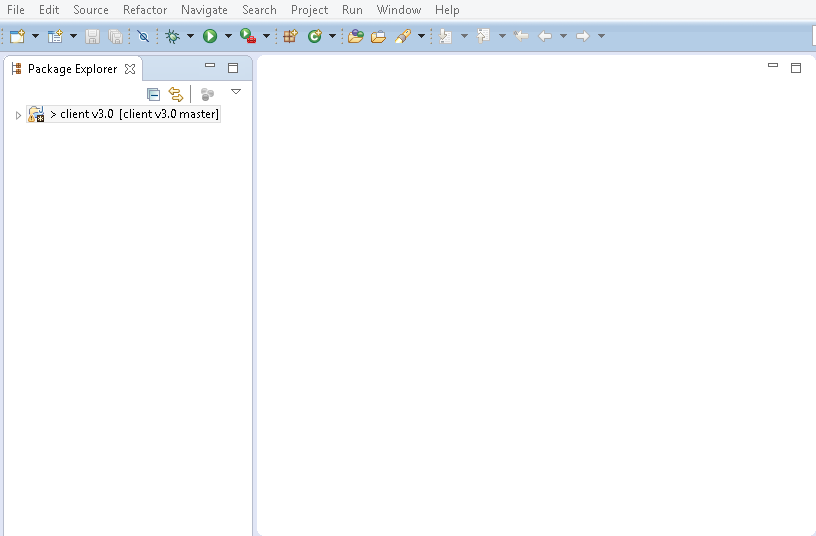This screenshot has height=536, width=816.
Task: Click the Save floppy disk icon
Action: [93, 36]
